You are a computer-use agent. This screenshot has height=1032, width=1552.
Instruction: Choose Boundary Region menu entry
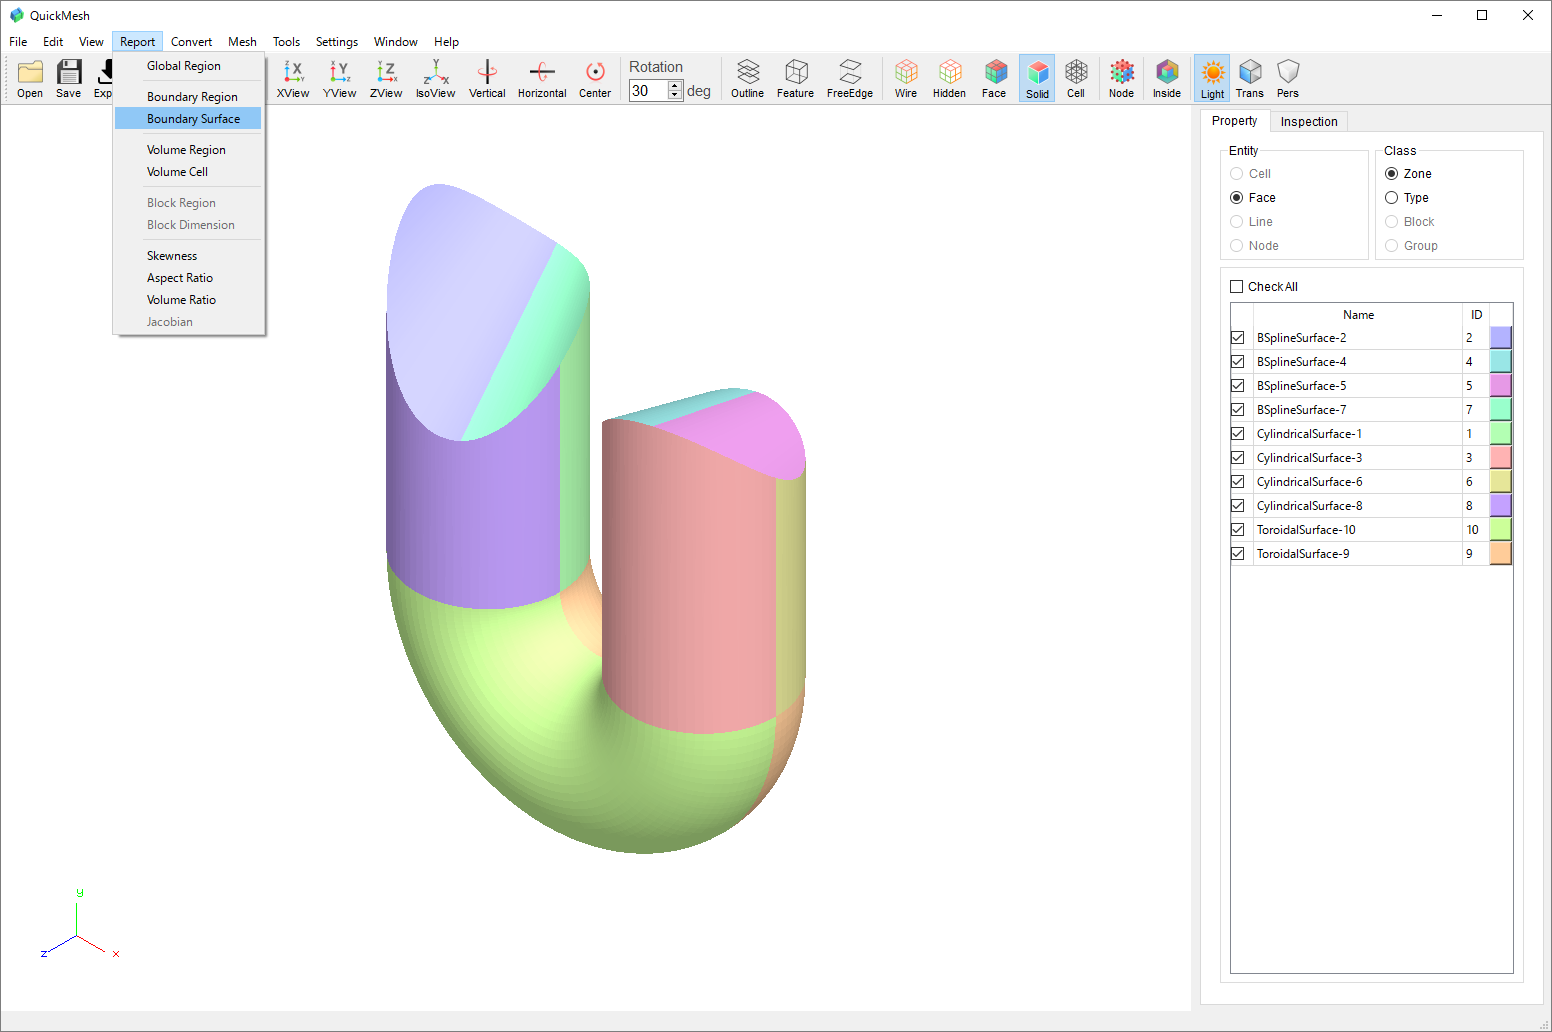188,97
